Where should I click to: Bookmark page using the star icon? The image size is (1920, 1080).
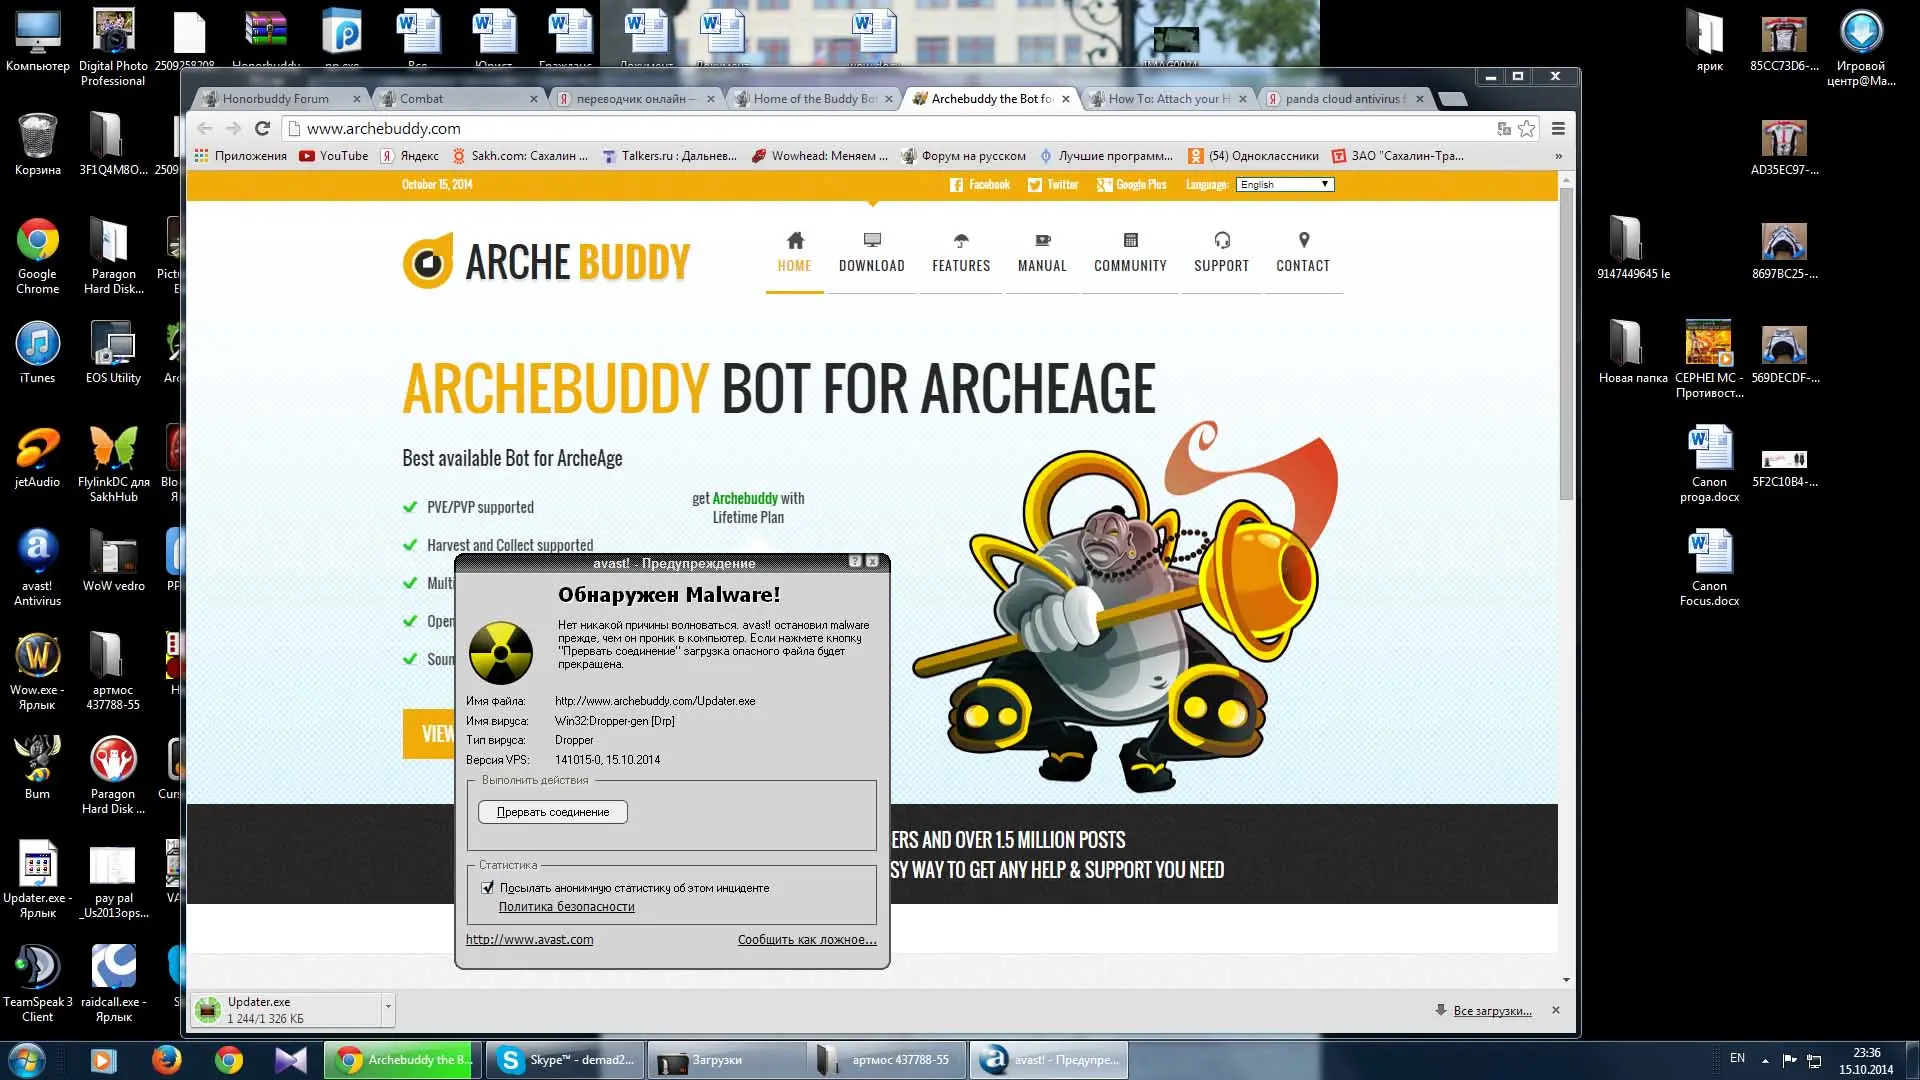[x=1526, y=128]
